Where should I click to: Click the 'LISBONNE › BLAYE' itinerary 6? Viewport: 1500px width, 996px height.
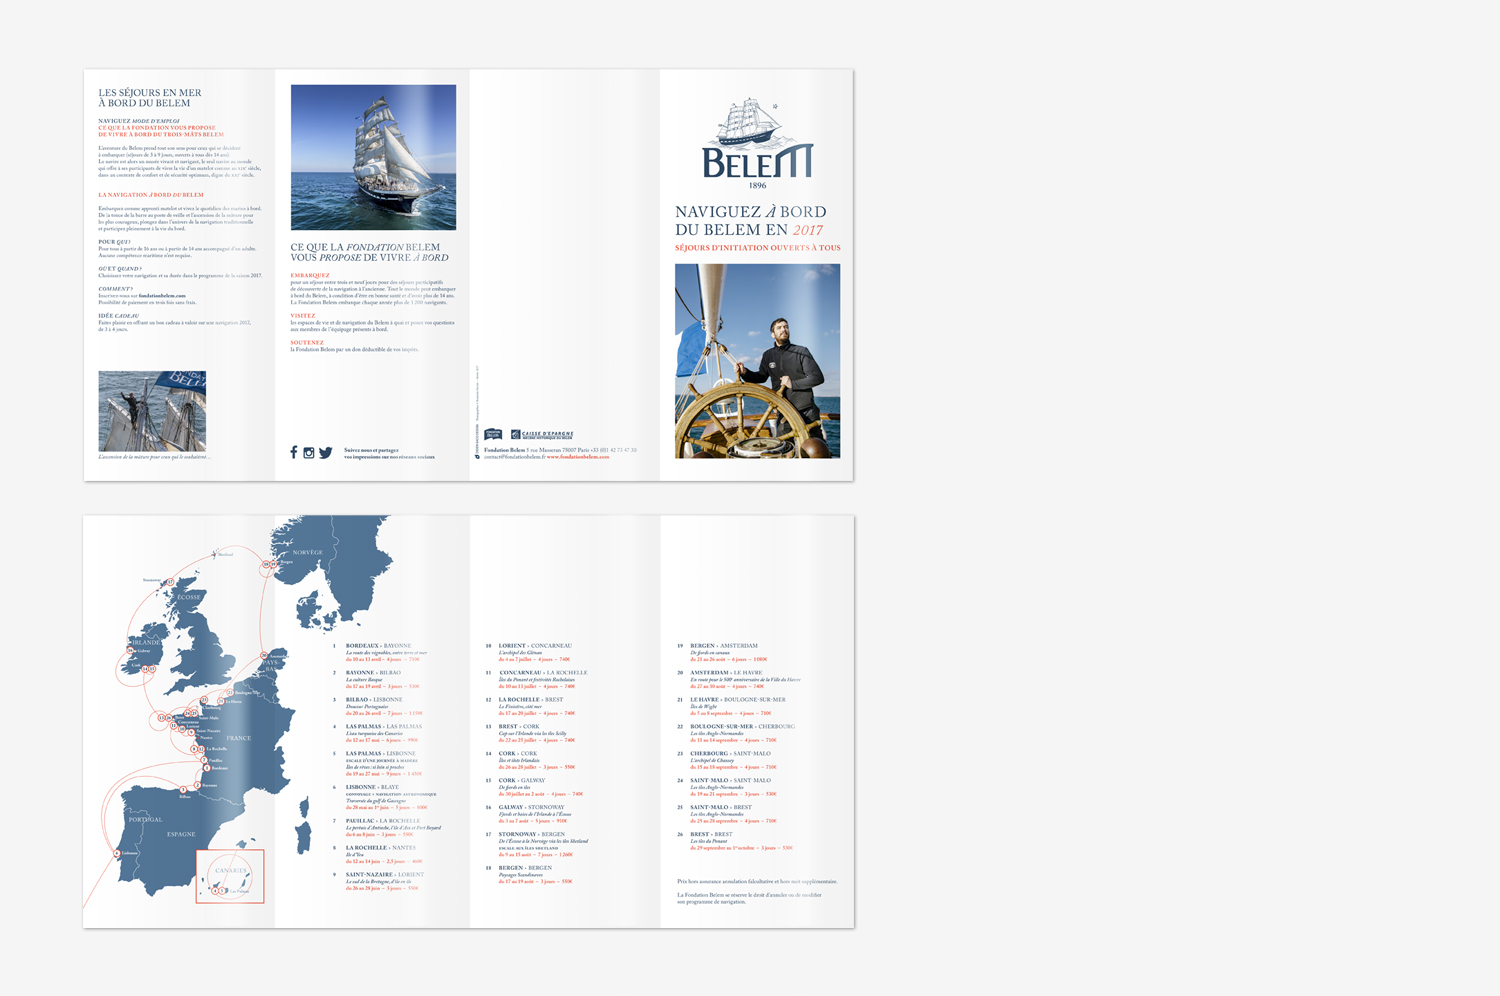coord(372,787)
